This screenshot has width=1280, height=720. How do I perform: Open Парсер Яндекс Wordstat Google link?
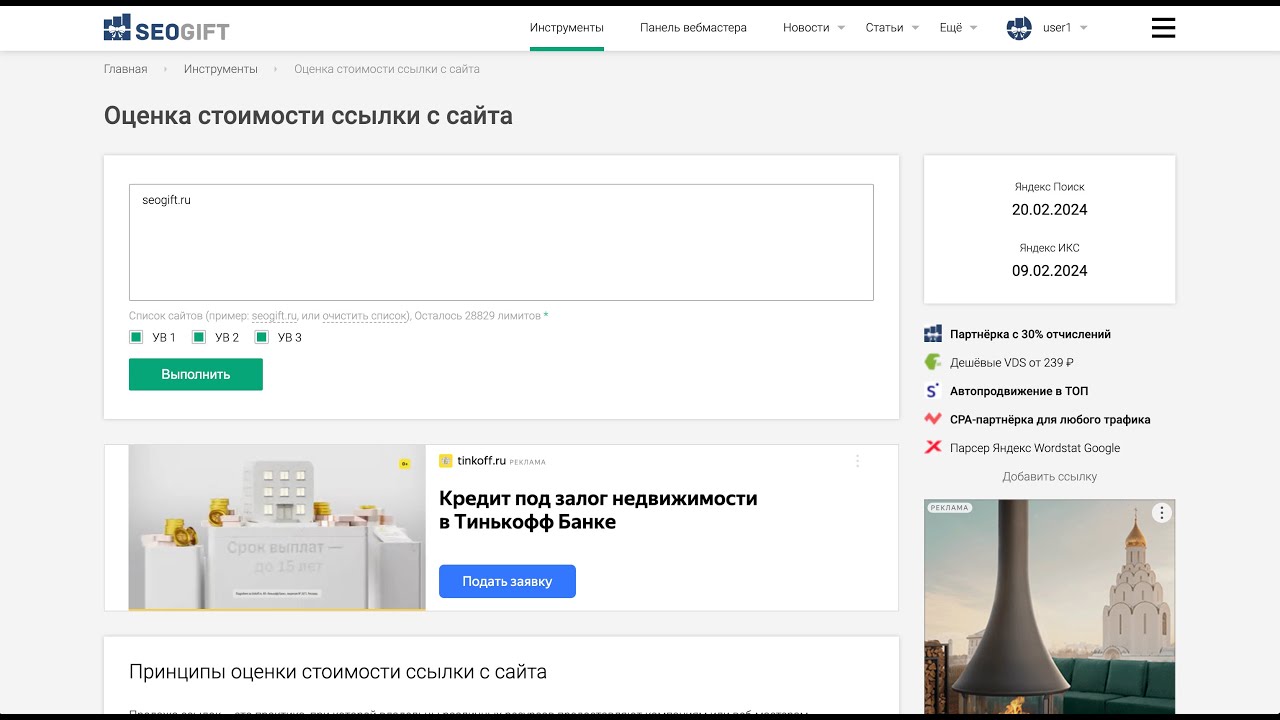[1035, 448]
